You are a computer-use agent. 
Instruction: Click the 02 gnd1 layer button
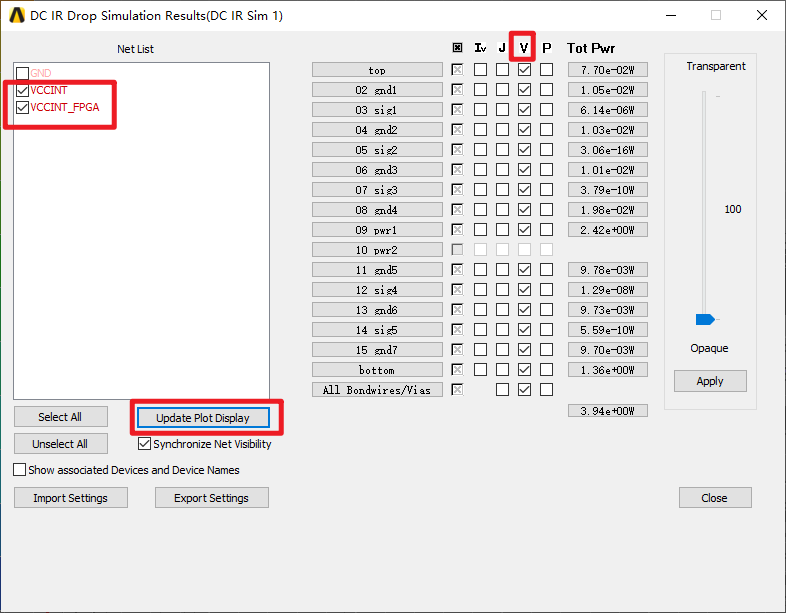377,90
